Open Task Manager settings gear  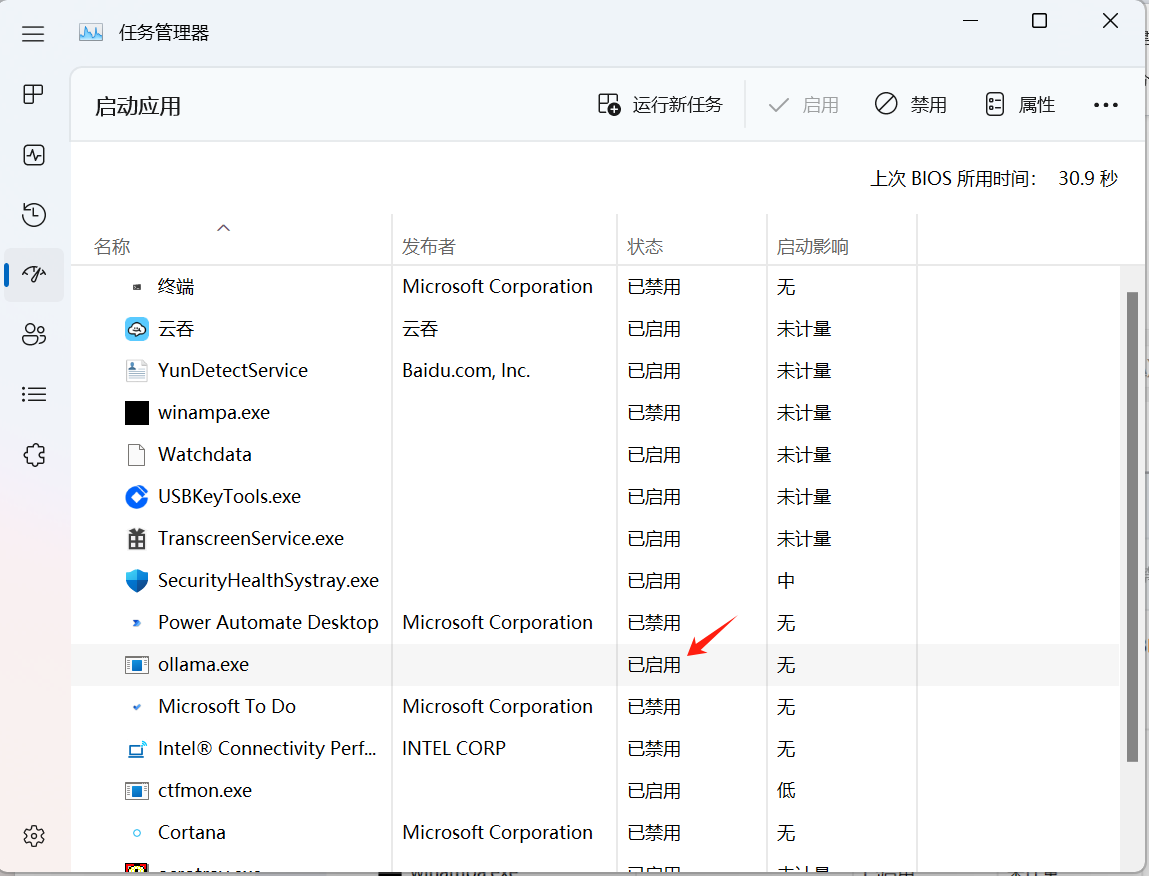34,836
